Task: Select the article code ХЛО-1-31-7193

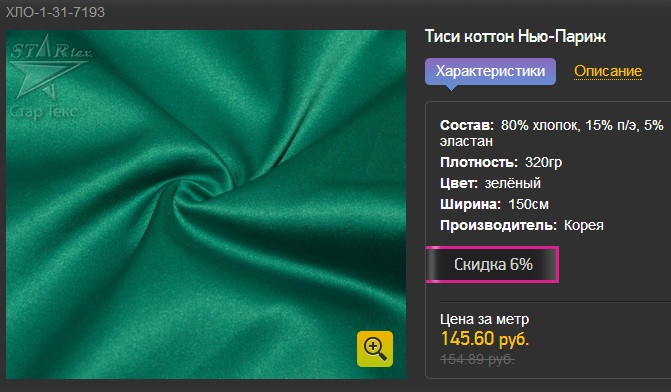Action: (x=55, y=12)
